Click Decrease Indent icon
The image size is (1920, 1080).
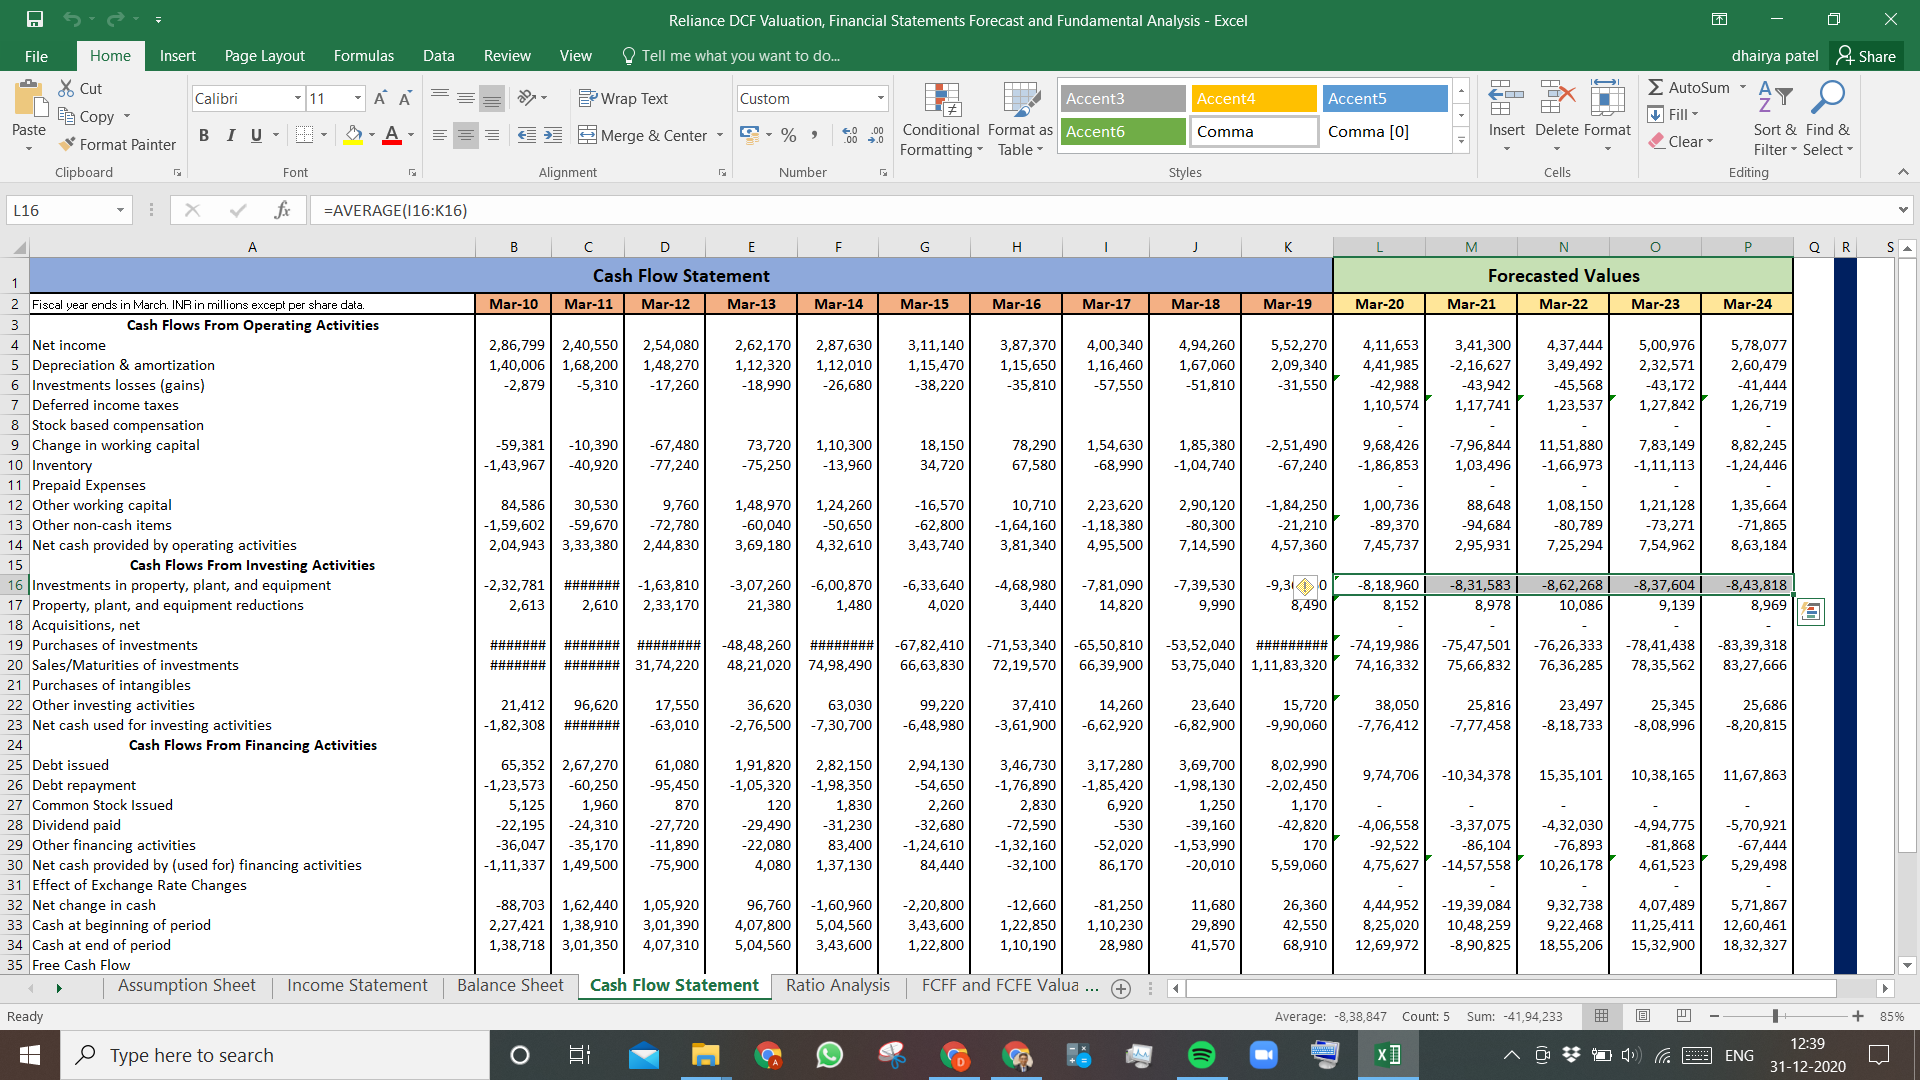[526, 135]
